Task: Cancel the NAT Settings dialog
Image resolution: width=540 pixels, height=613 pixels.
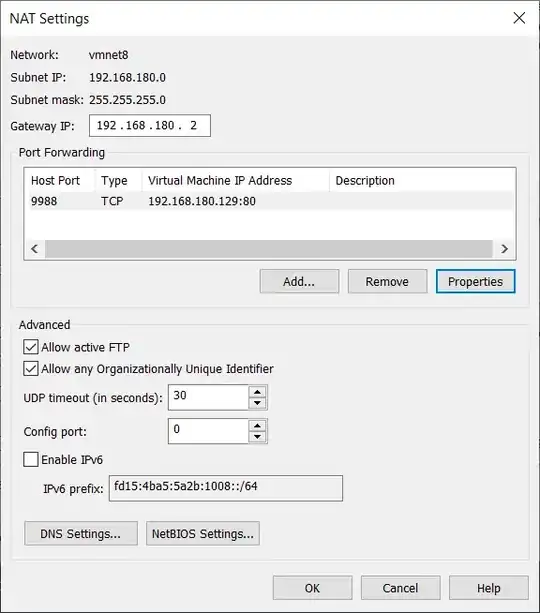Action: (400, 588)
